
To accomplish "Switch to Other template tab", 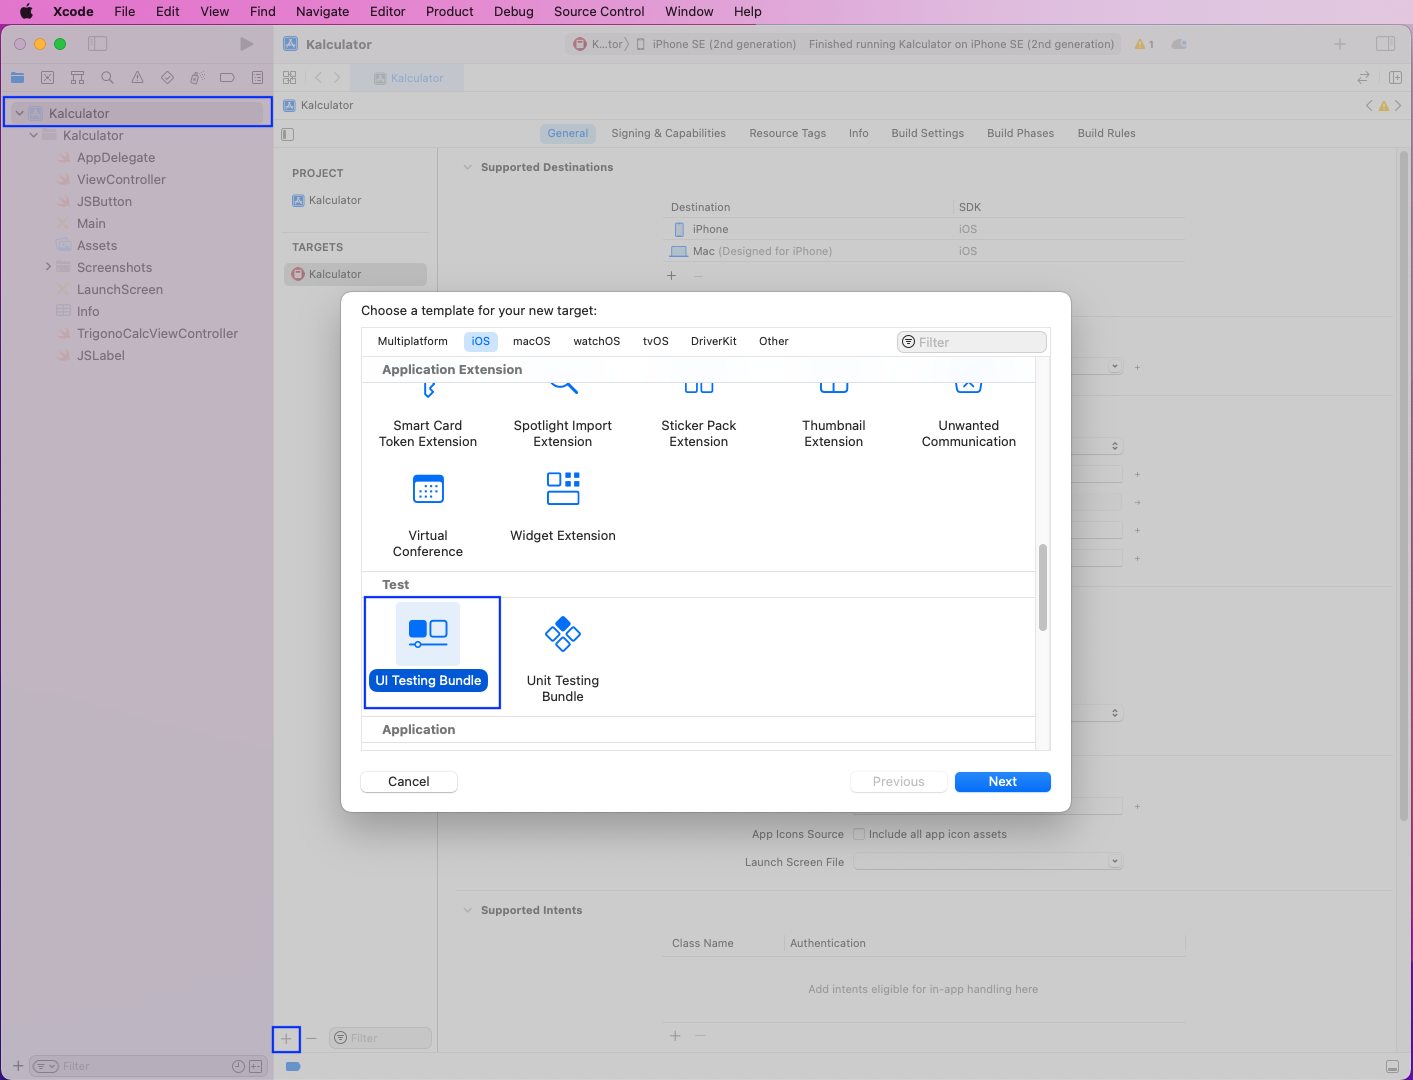I will [774, 341].
